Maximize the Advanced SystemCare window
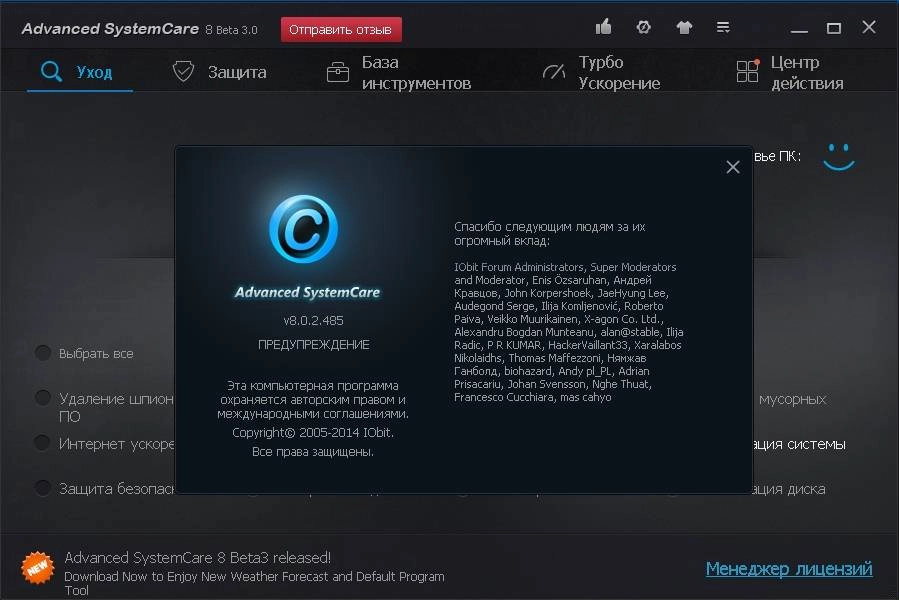Image resolution: width=899 pixels, height=600 pixels. pos(834,28)
